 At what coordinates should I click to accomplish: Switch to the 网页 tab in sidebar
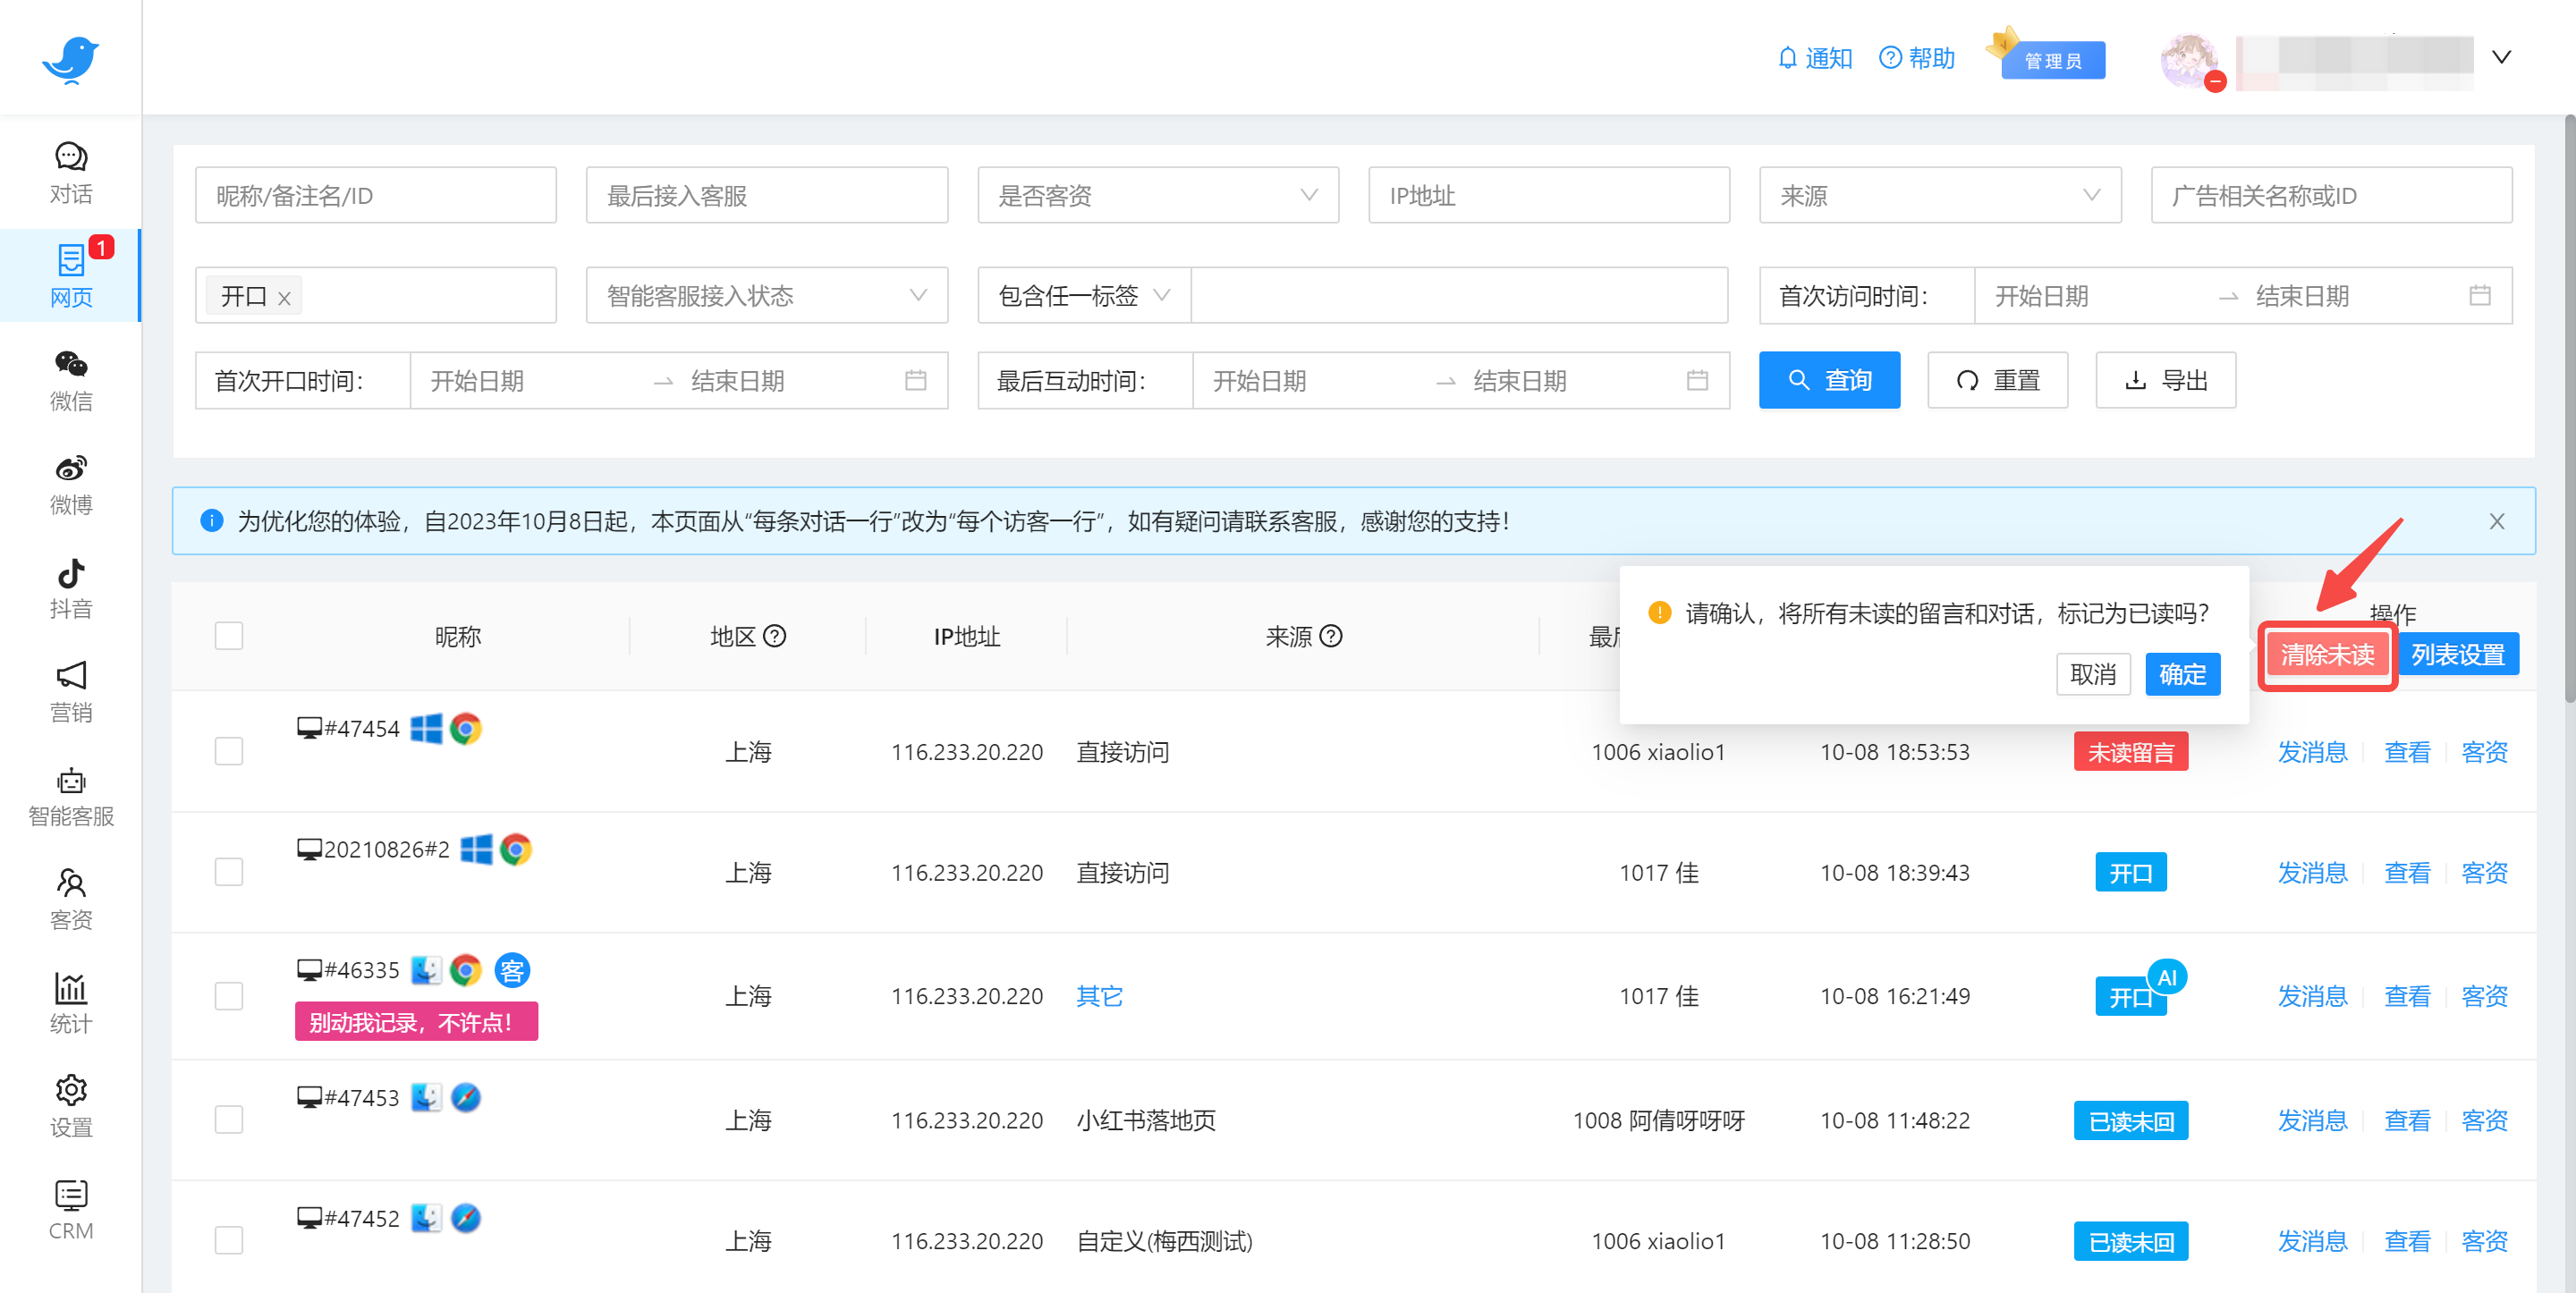point(70,275)
